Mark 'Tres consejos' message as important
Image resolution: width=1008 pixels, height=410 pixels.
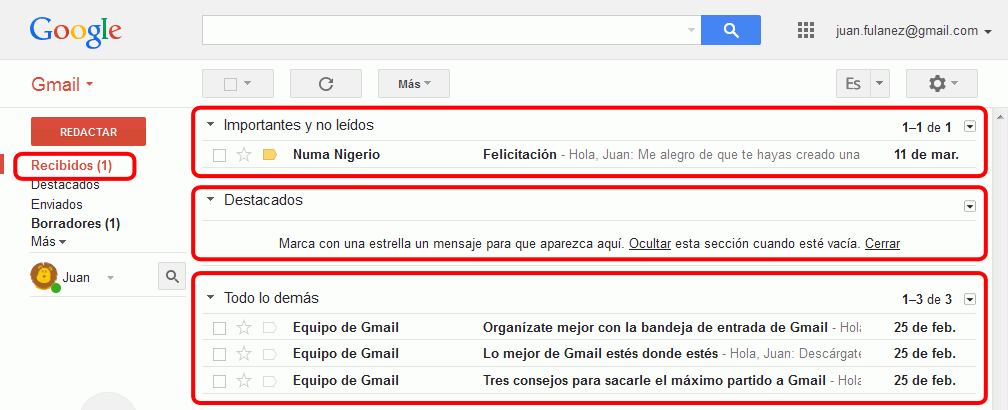coord(269,380)
